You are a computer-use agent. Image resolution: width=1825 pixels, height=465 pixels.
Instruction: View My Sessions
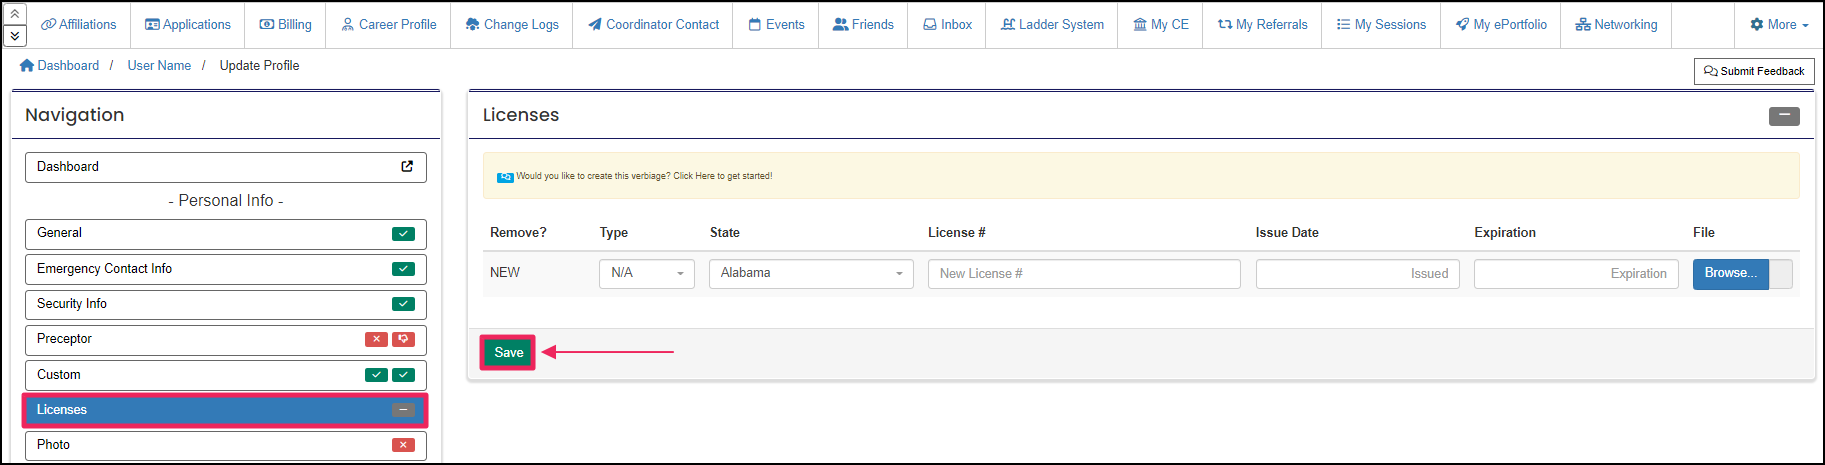(x=1381, y=24)
